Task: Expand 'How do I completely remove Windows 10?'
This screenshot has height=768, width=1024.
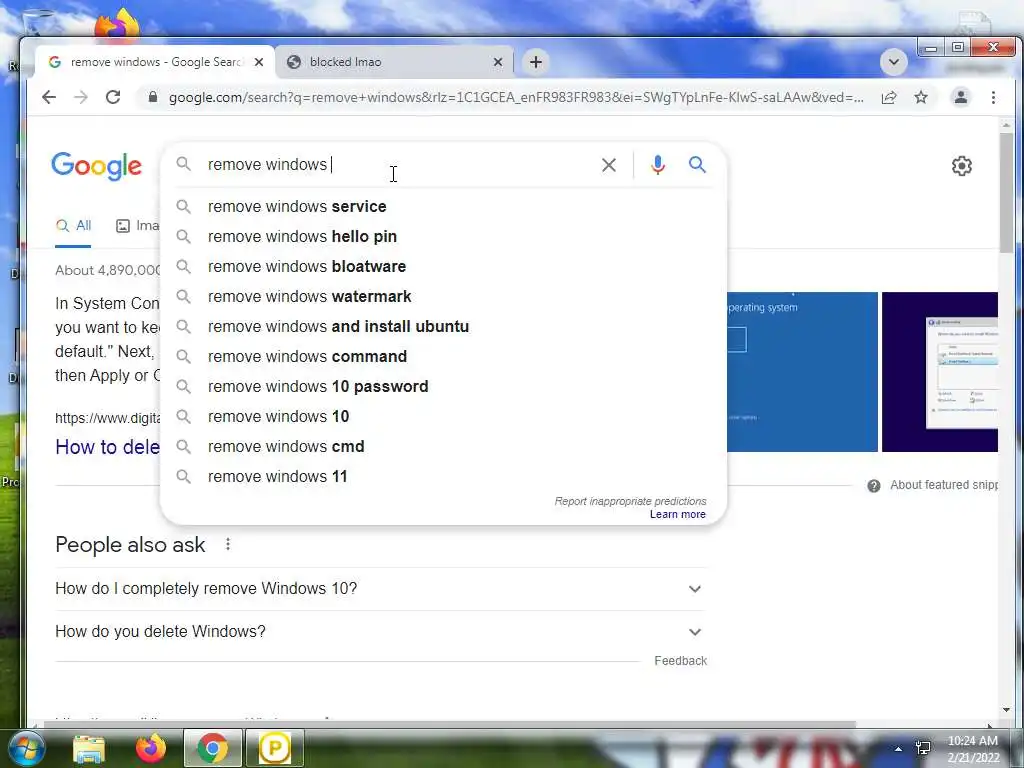Action: [380, 588]
